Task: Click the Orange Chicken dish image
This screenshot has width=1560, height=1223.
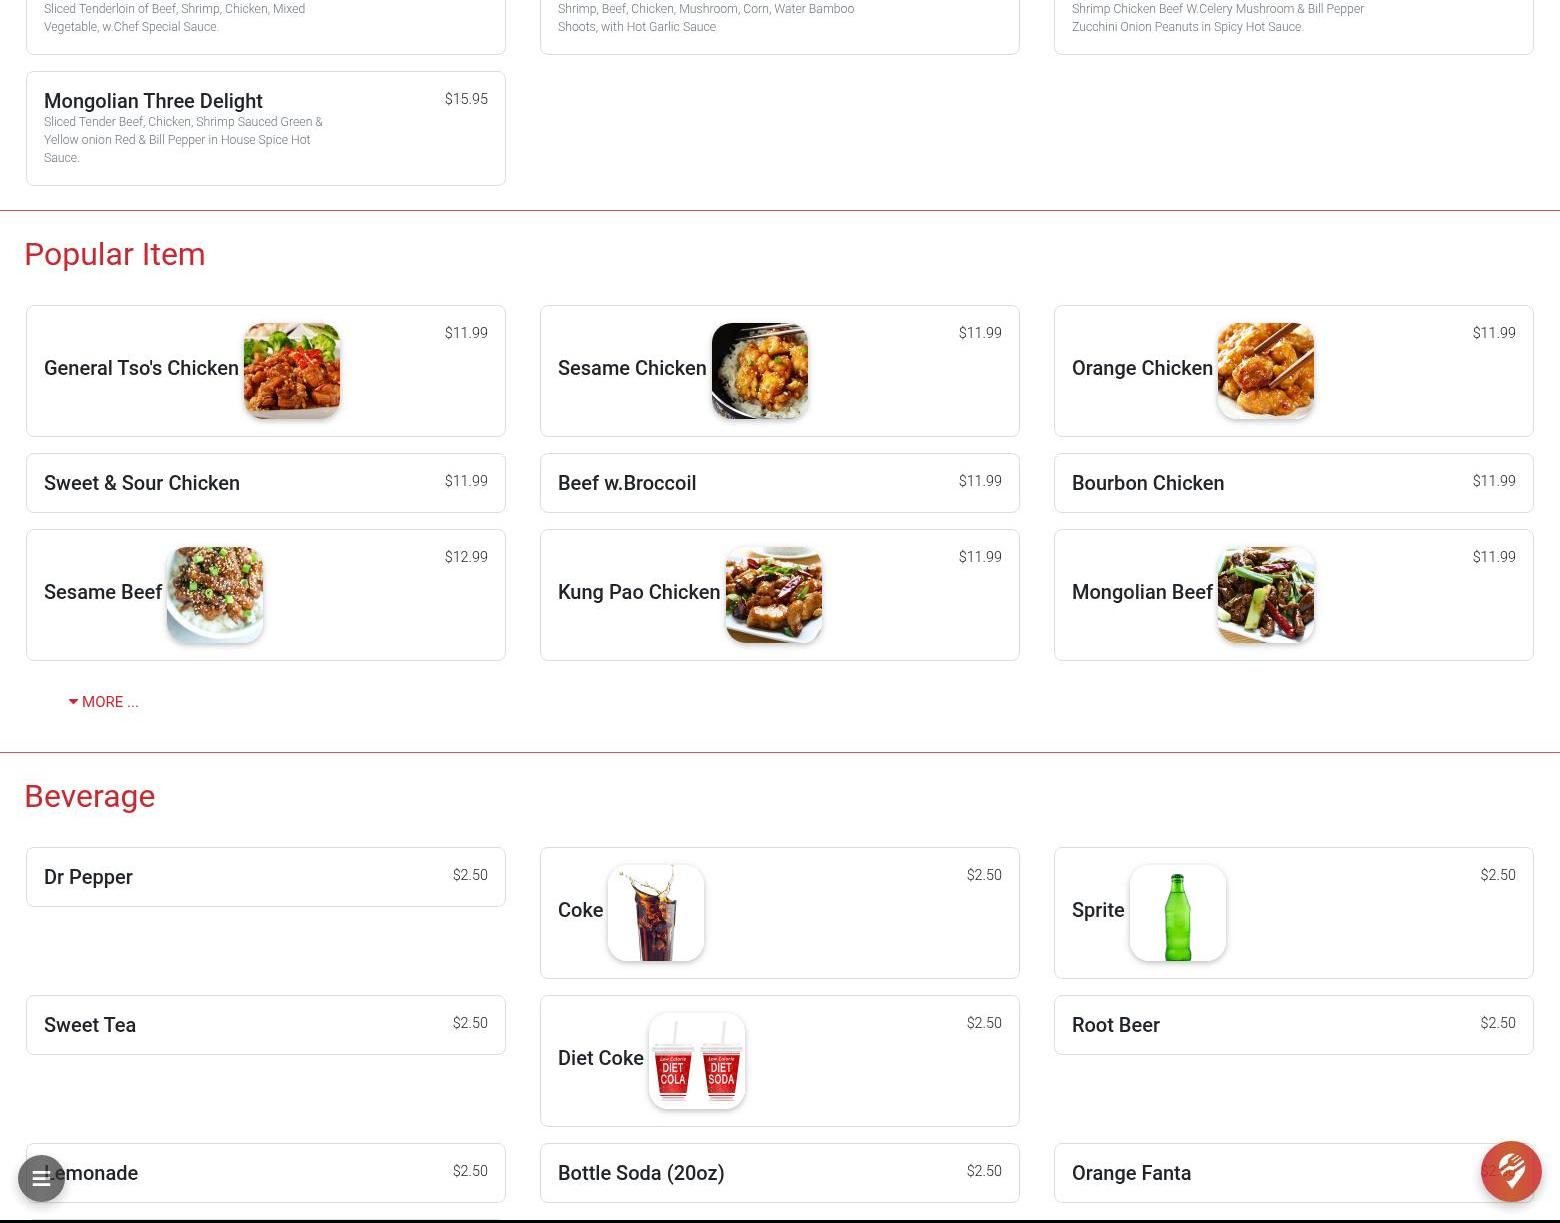Action: (1266, 371)
